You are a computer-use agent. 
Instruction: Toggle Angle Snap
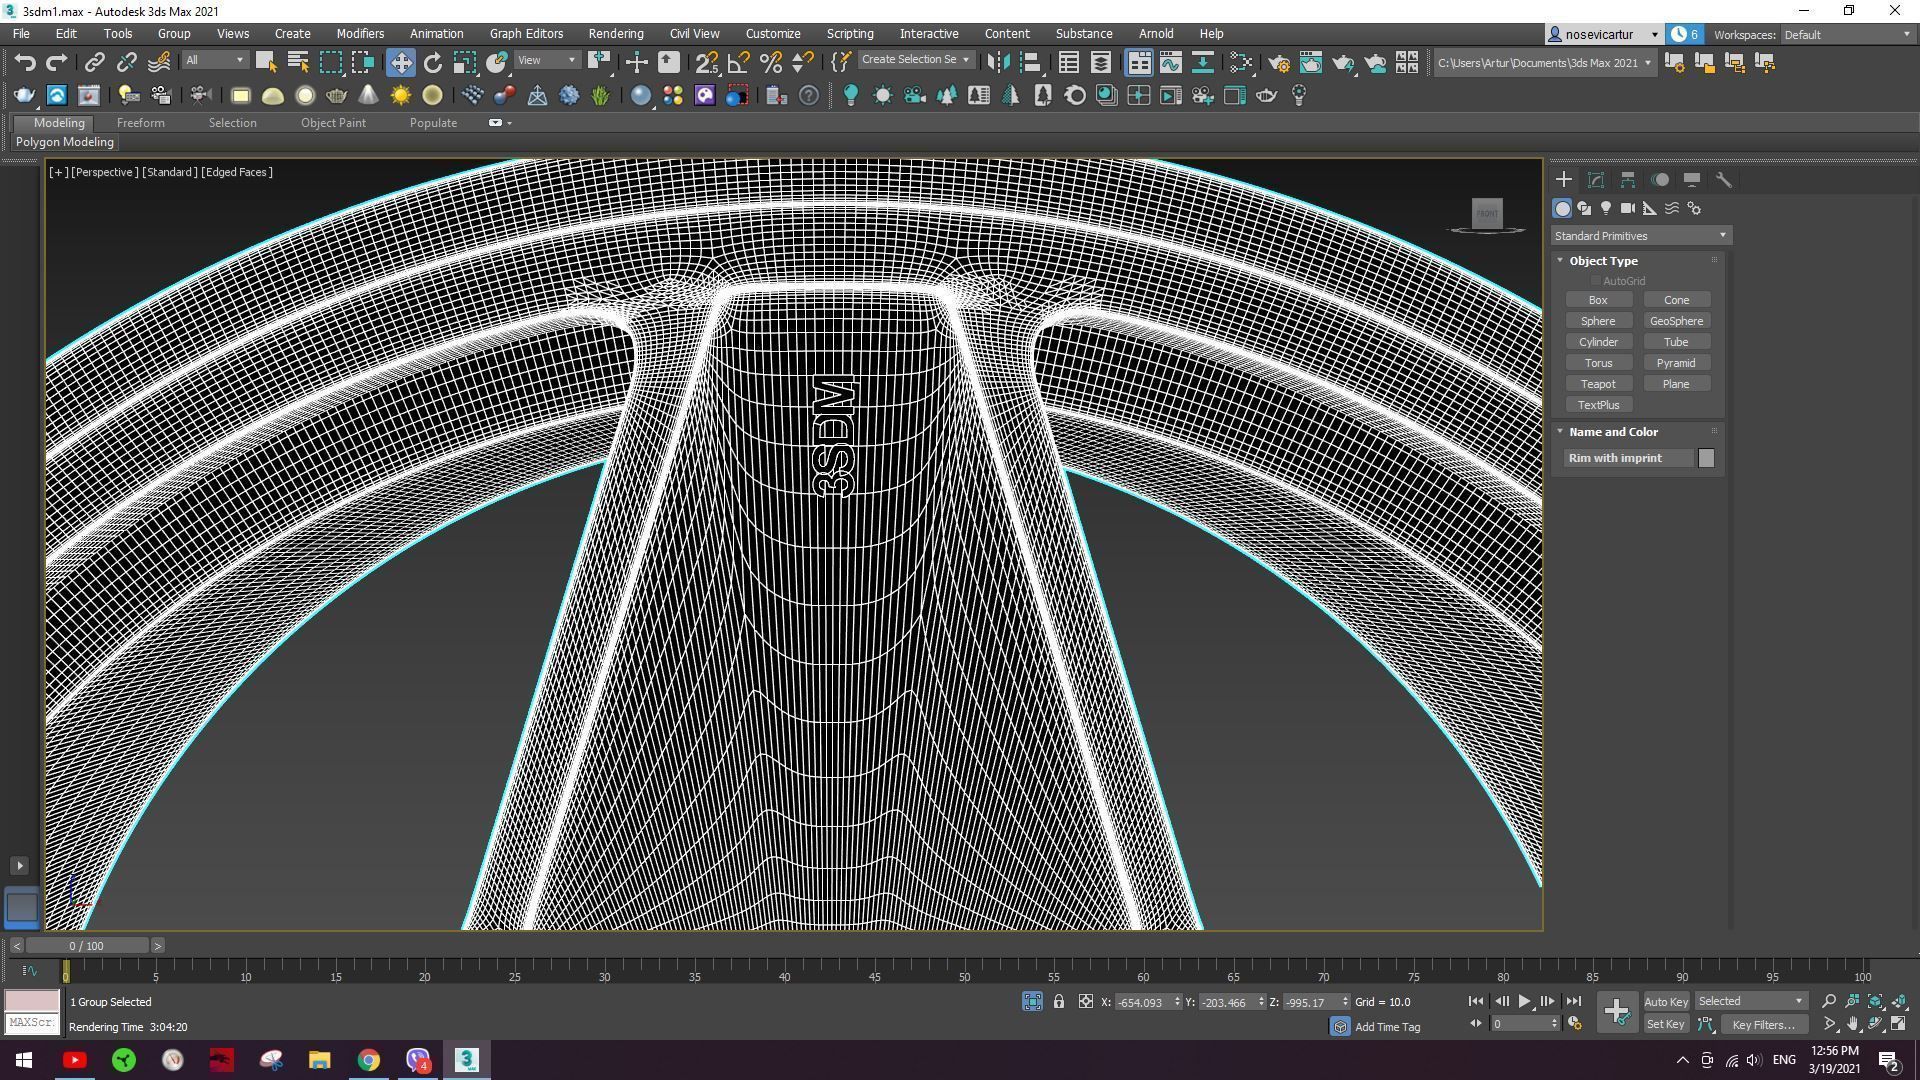point(738,63)
